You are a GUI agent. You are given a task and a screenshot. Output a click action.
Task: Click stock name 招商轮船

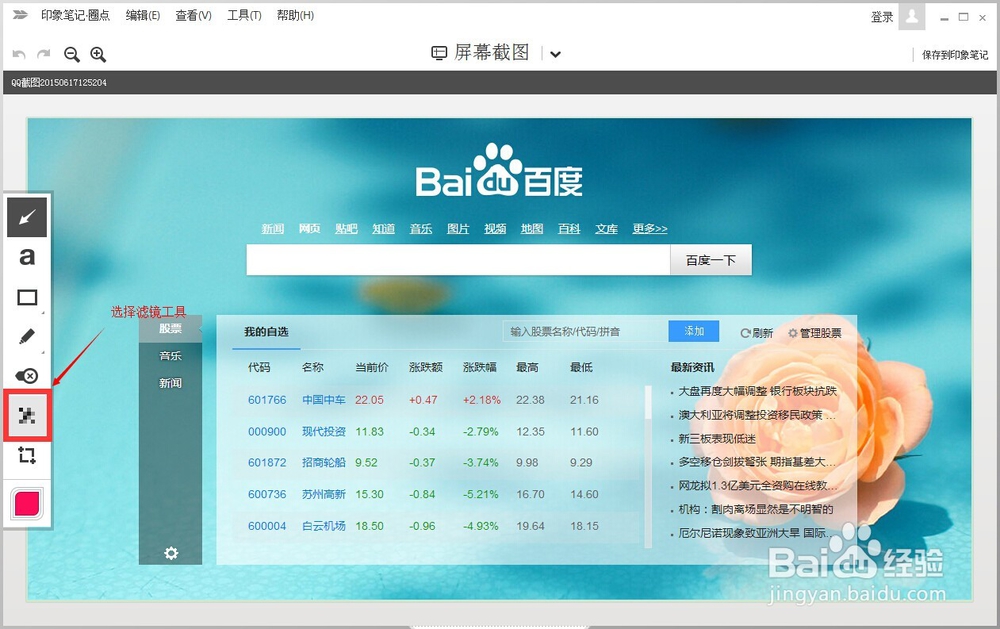pos(323,462)
